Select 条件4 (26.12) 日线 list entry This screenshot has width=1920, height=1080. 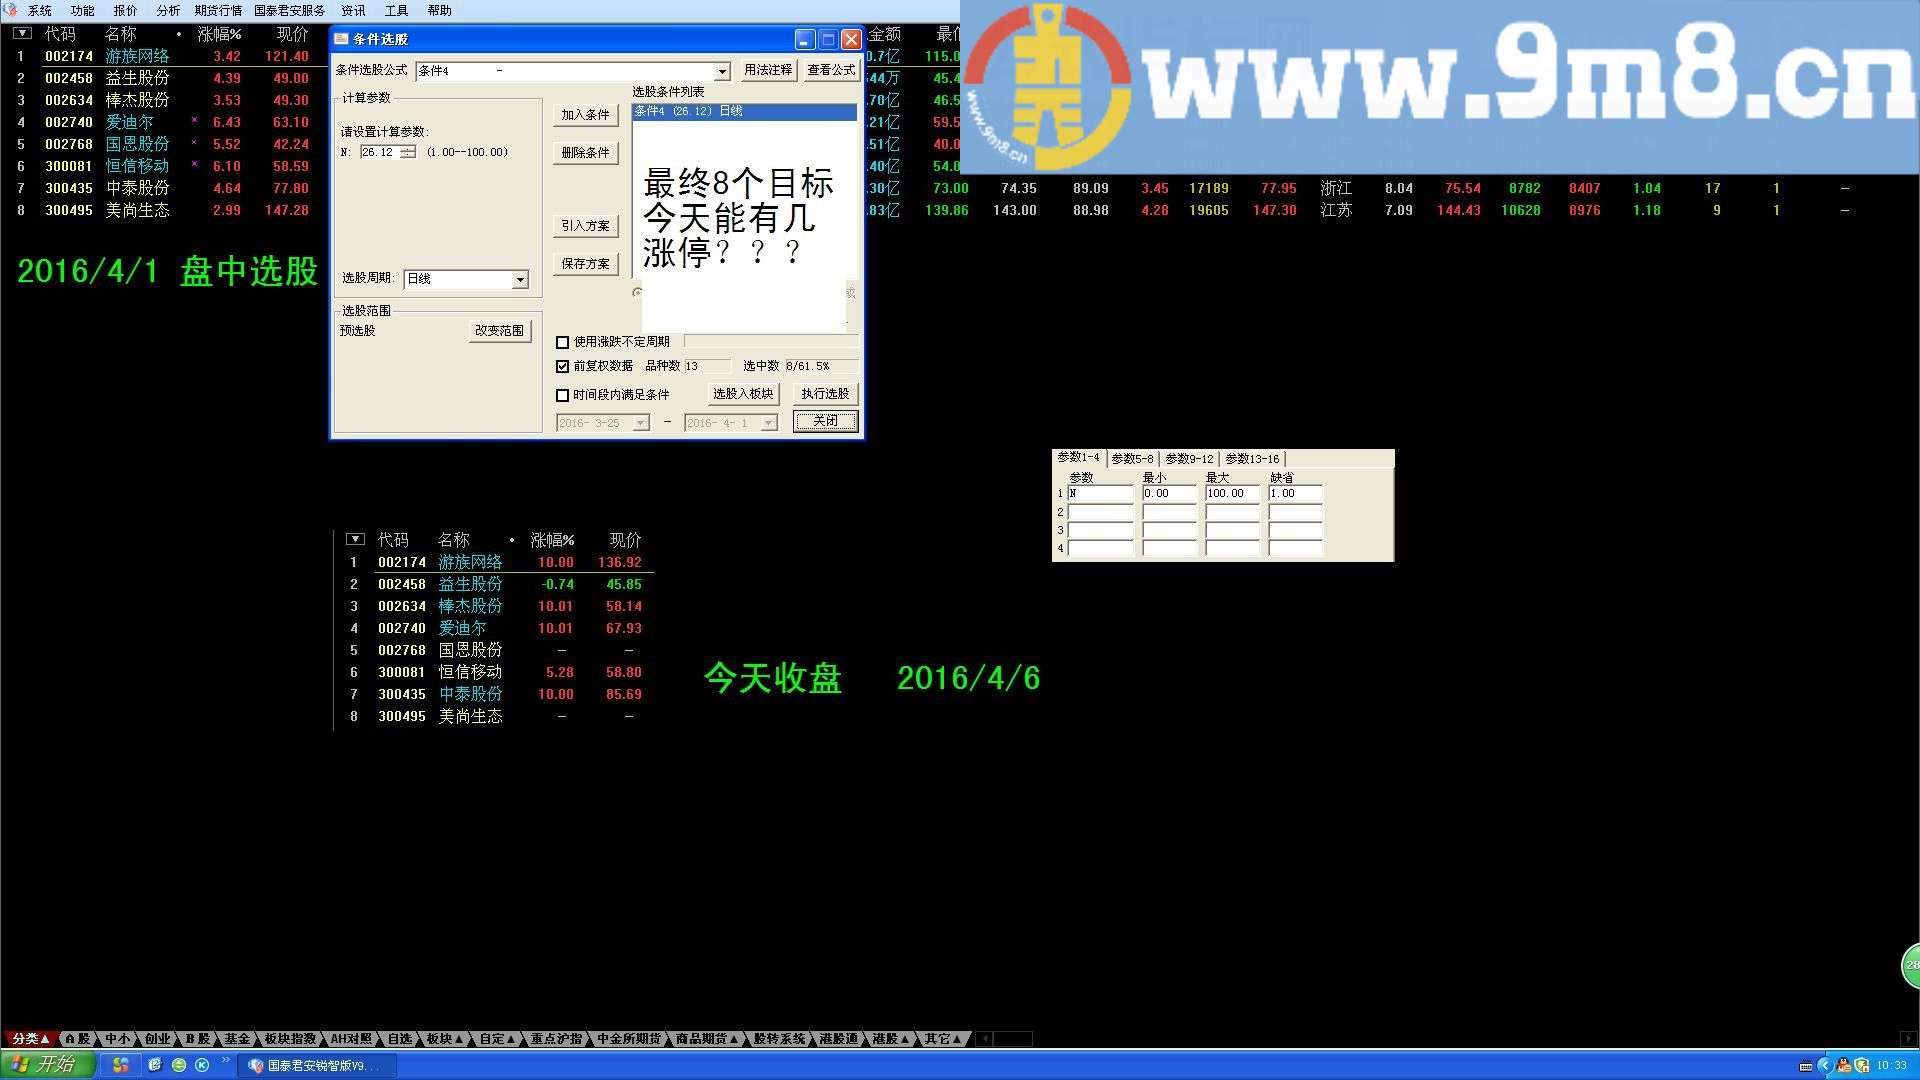pos(744,112)
